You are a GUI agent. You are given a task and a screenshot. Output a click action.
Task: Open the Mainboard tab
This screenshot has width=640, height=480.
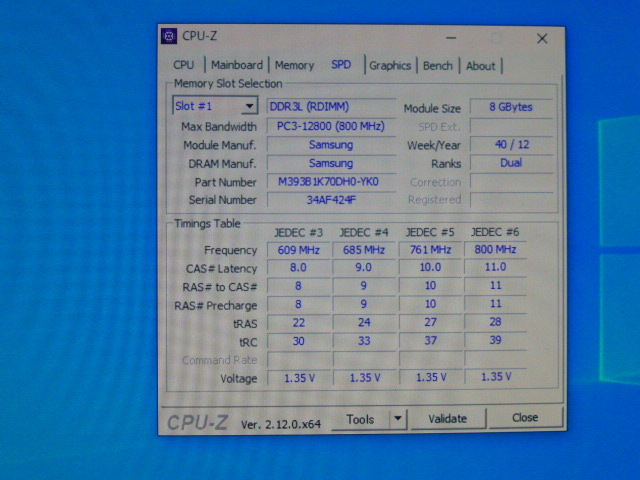click(237, 65)
